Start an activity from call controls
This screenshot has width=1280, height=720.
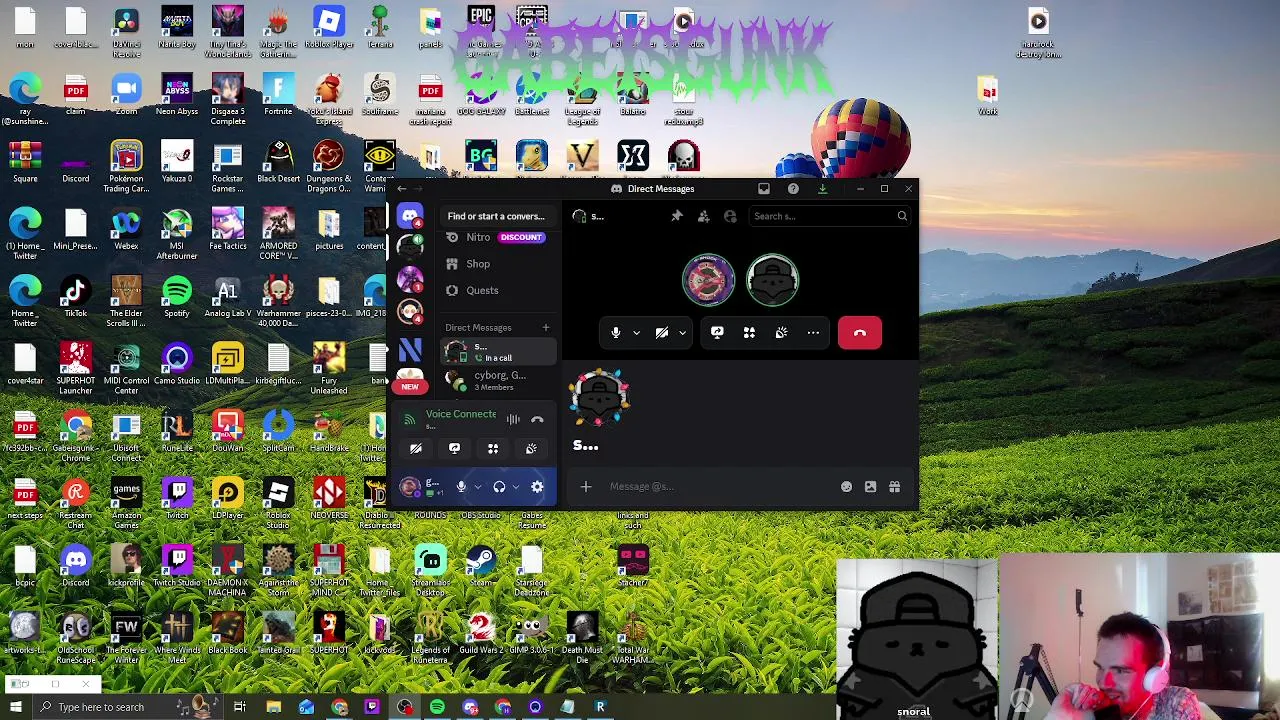click(749, 333)
